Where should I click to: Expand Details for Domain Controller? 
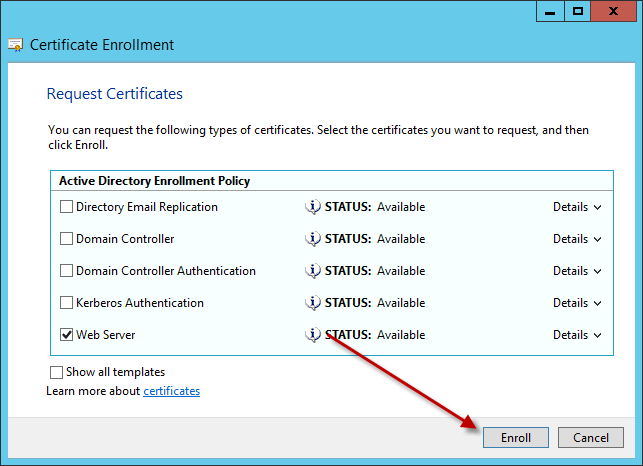[x=577, y=239]
